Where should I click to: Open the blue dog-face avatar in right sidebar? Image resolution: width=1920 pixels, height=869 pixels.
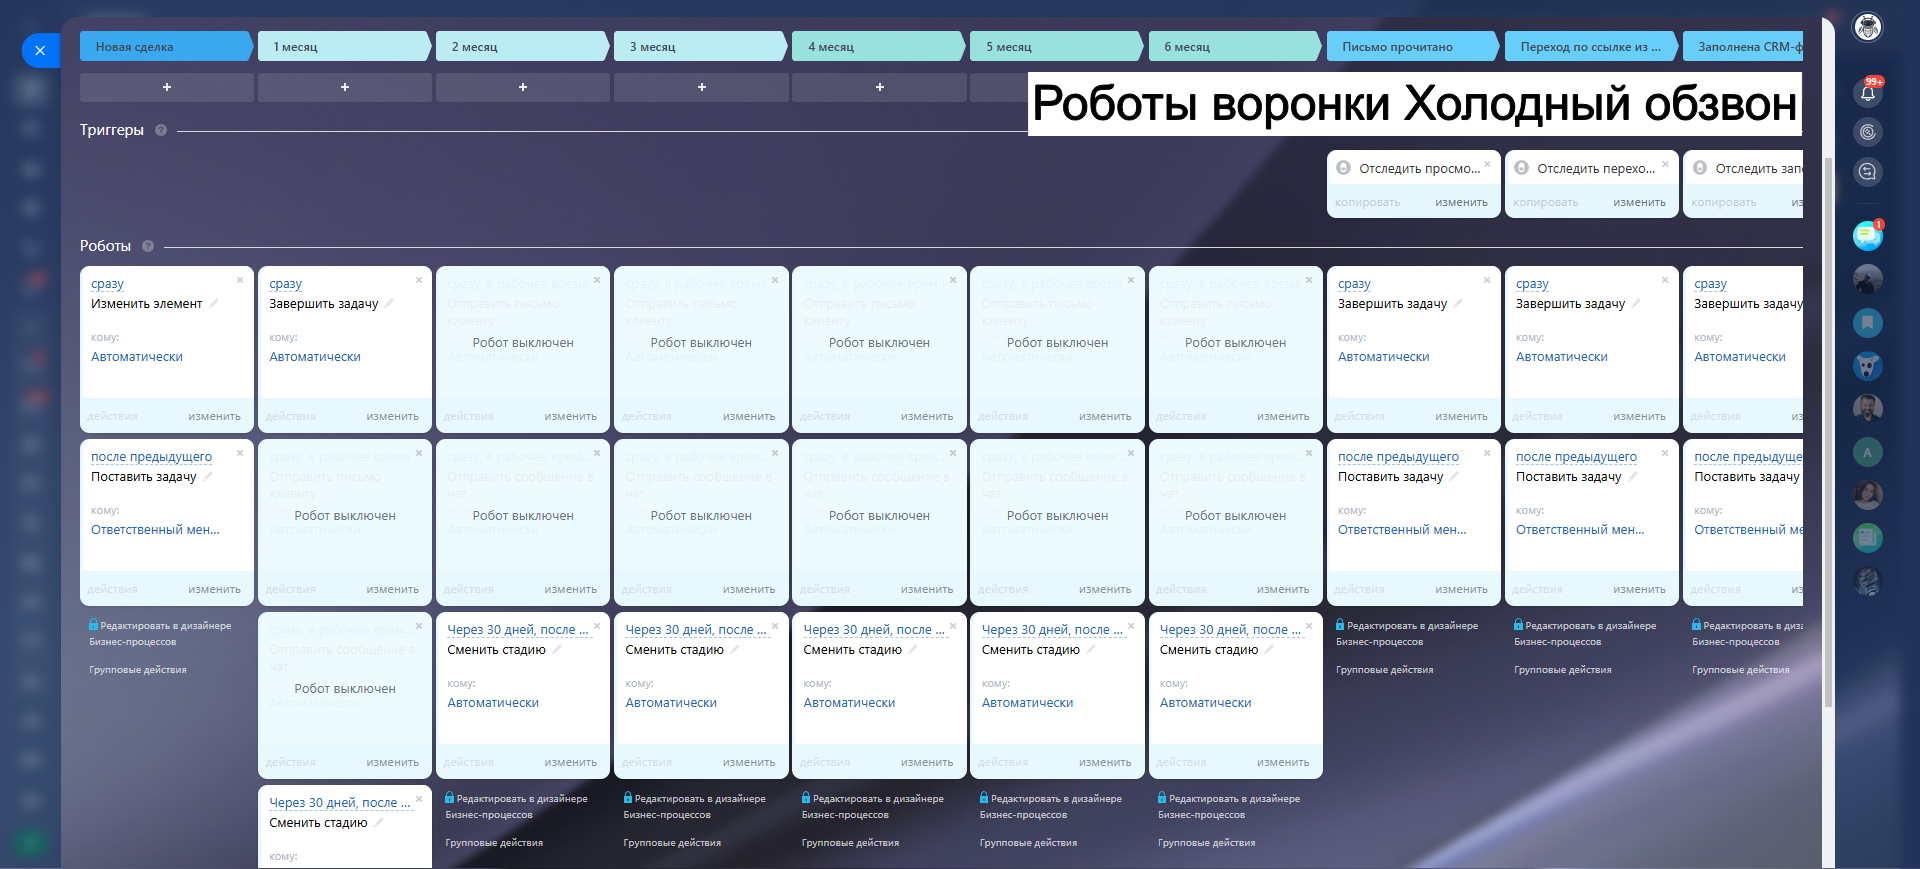click(1867, 366)
